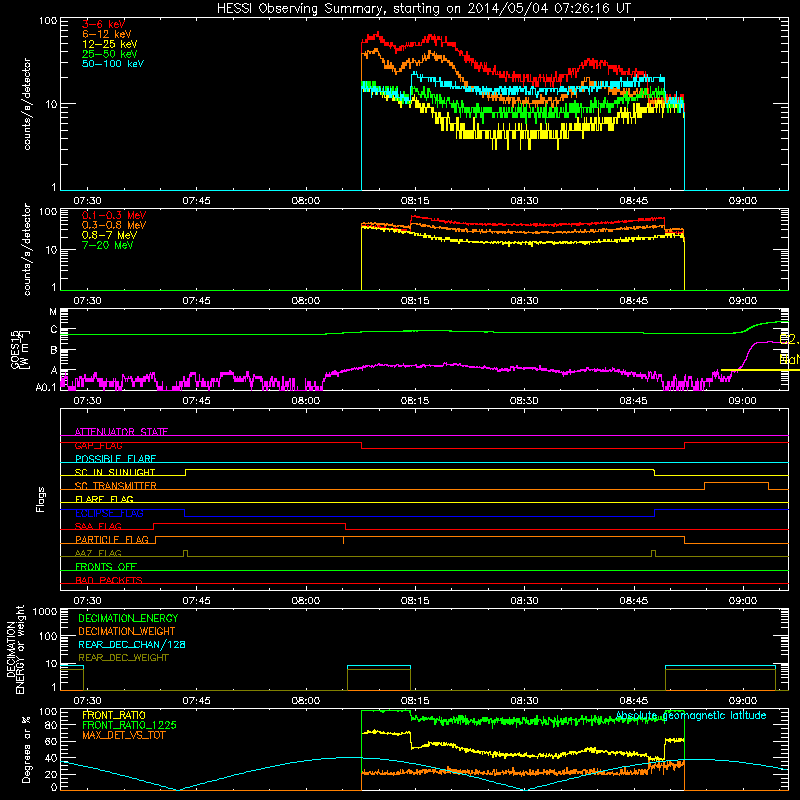Click the FRONT_RATIO_1225 legend label
Screen dimensions: 800x800
(129, 725)
